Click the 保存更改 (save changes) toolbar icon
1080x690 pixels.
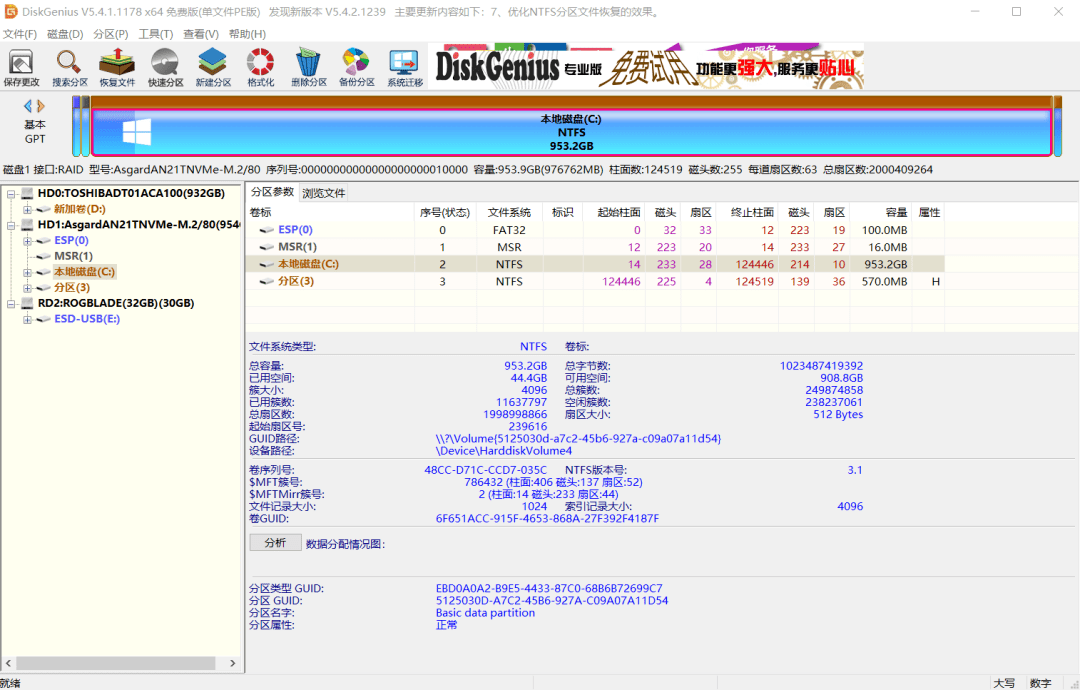(x=21, y=67)
